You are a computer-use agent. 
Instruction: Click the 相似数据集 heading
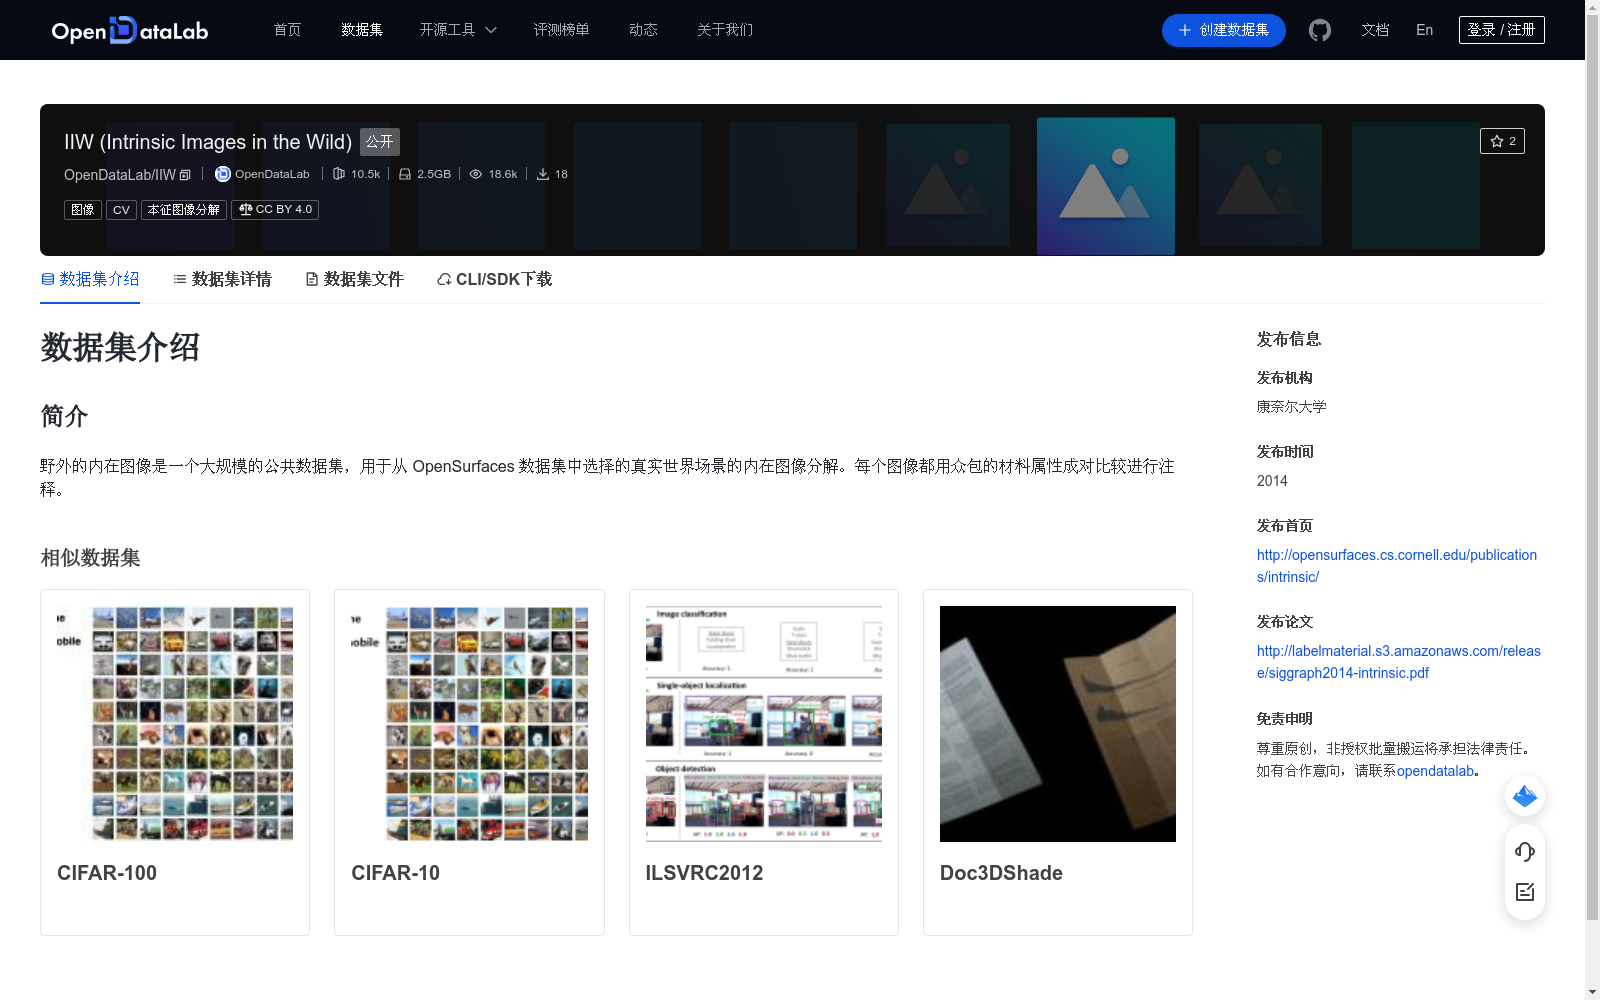coord(90,558)
